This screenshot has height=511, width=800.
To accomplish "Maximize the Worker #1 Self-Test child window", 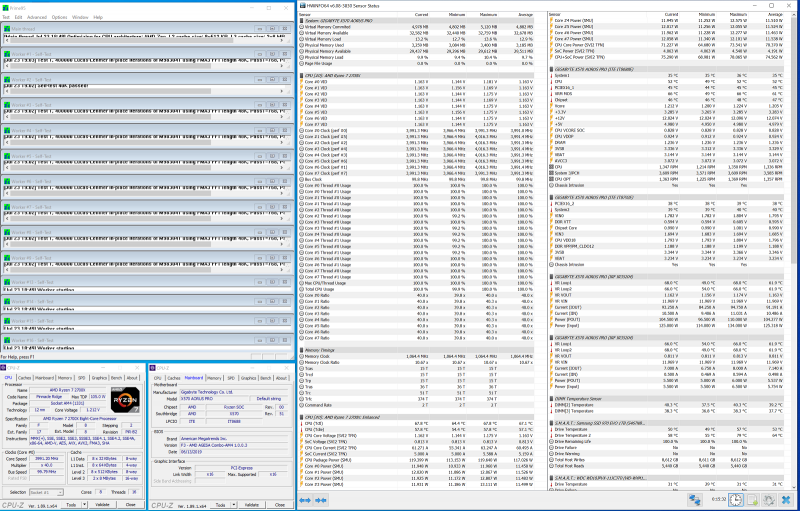I will (x=272, y=54).
